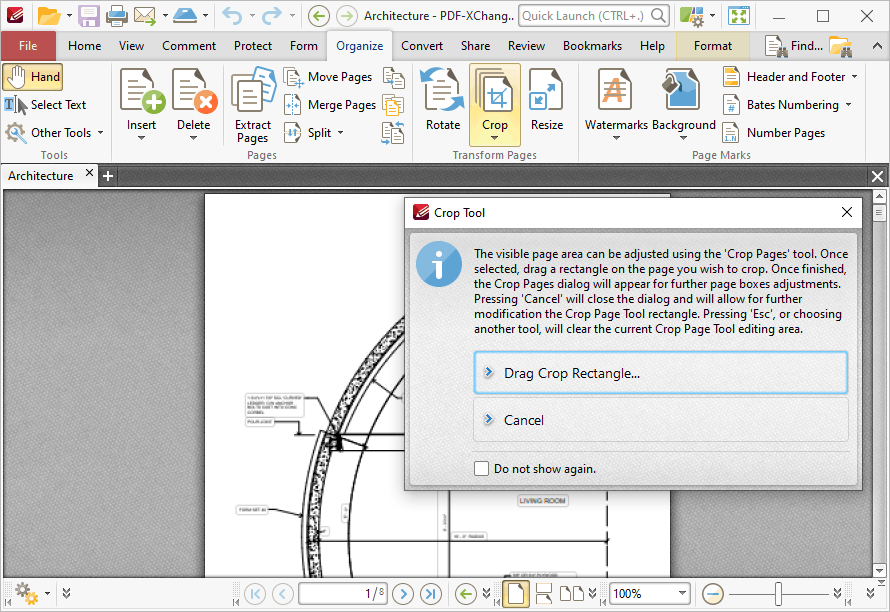The height and width of the screenshot is (612, 890).
Task: Select continuous page layout icon
Action: click(544, 594)
